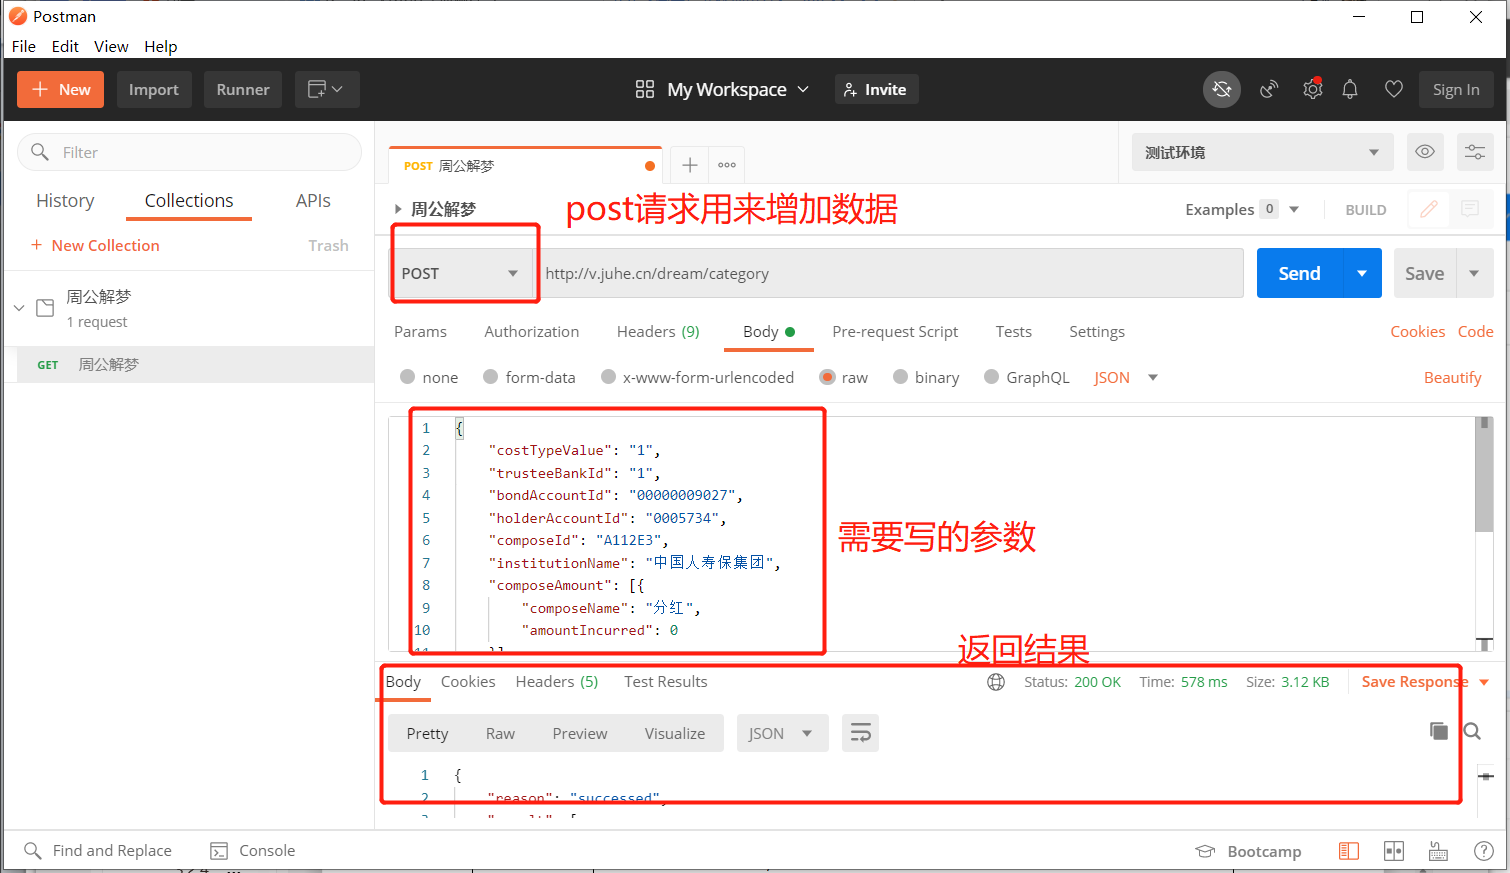Viewport: 1510px width, 873px height.
Task: Open keyboard shortcuts icon in status bar
Action: 1438,851
